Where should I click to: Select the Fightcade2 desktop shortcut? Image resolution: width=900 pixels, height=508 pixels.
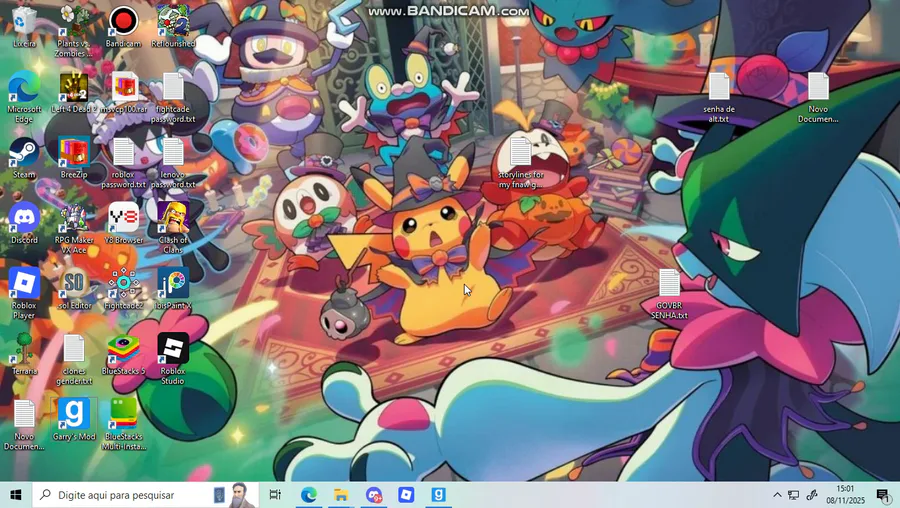123,289
